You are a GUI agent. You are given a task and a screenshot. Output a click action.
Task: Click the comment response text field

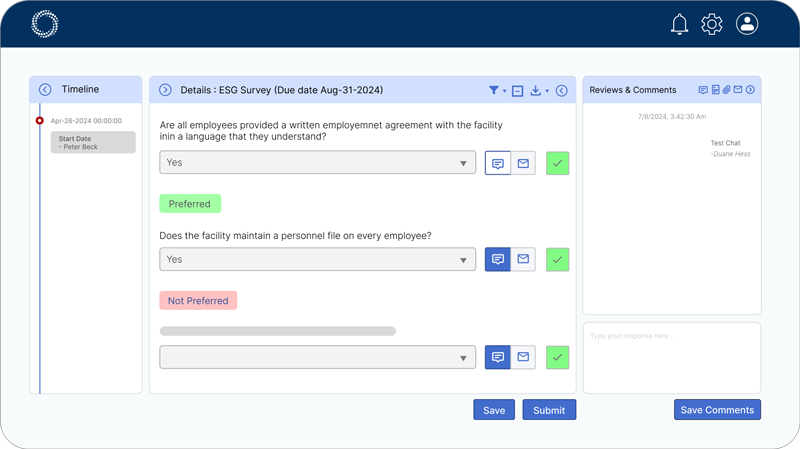[x=671, y=357]
